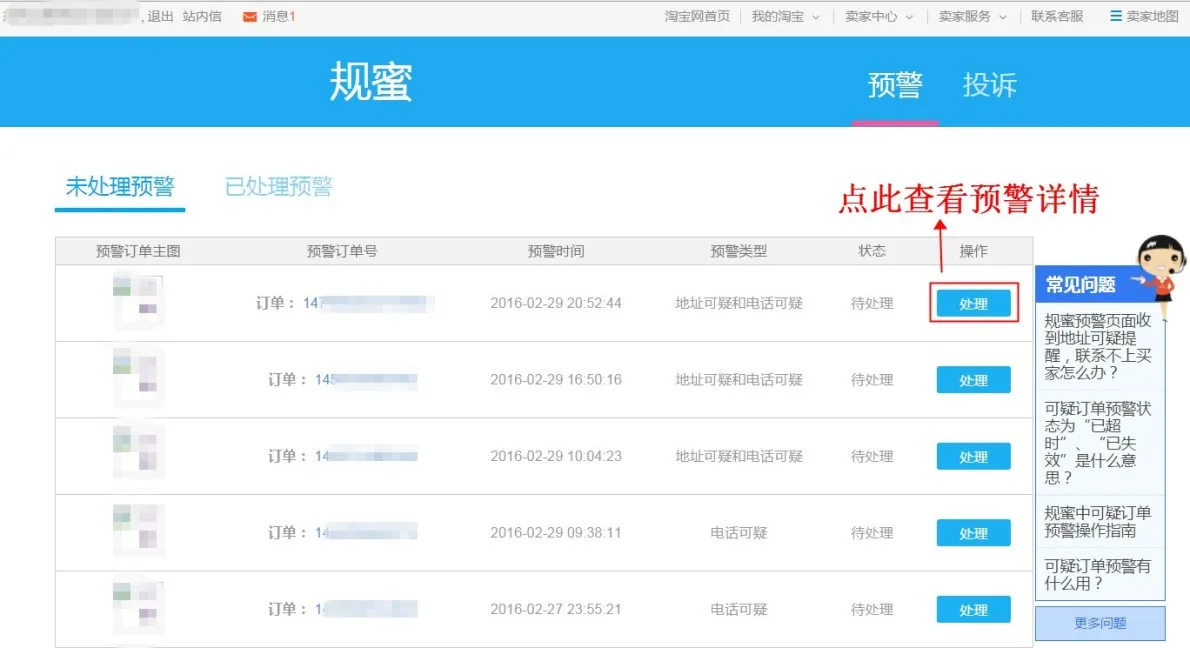Click 处理 for the 20:52:44 warning

[x=973, y=304]
